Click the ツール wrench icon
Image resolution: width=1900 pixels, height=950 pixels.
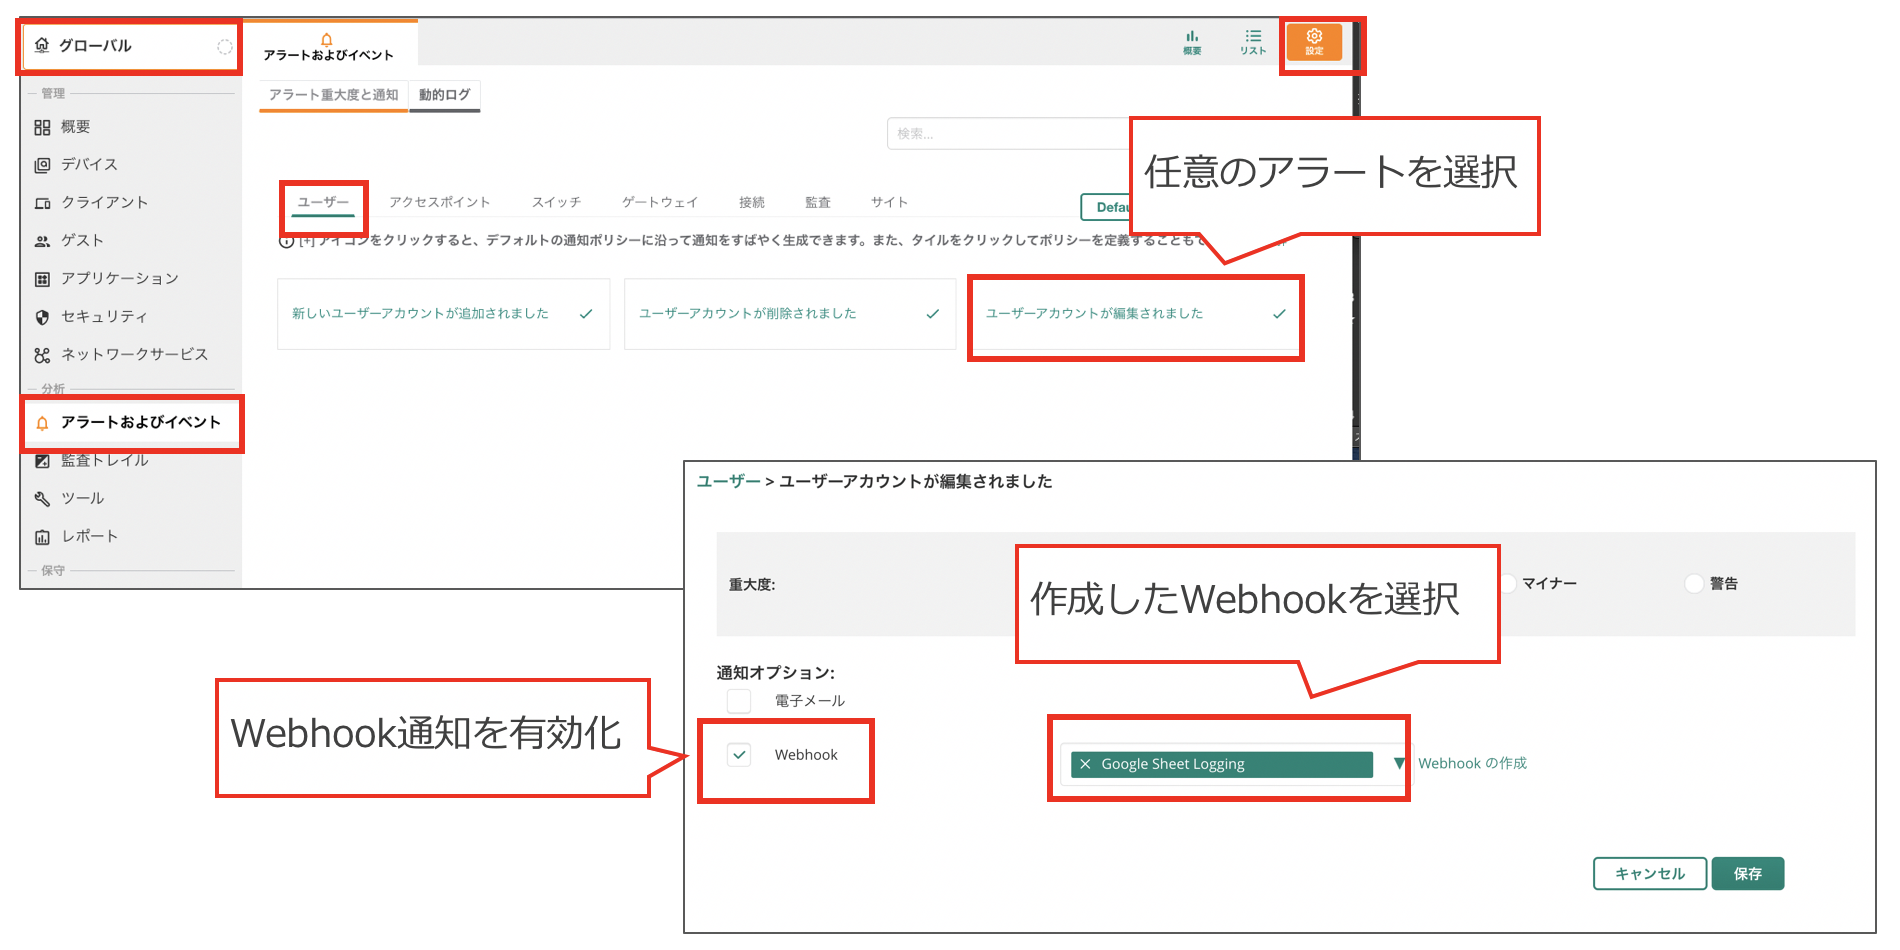(x=42, y=499)
